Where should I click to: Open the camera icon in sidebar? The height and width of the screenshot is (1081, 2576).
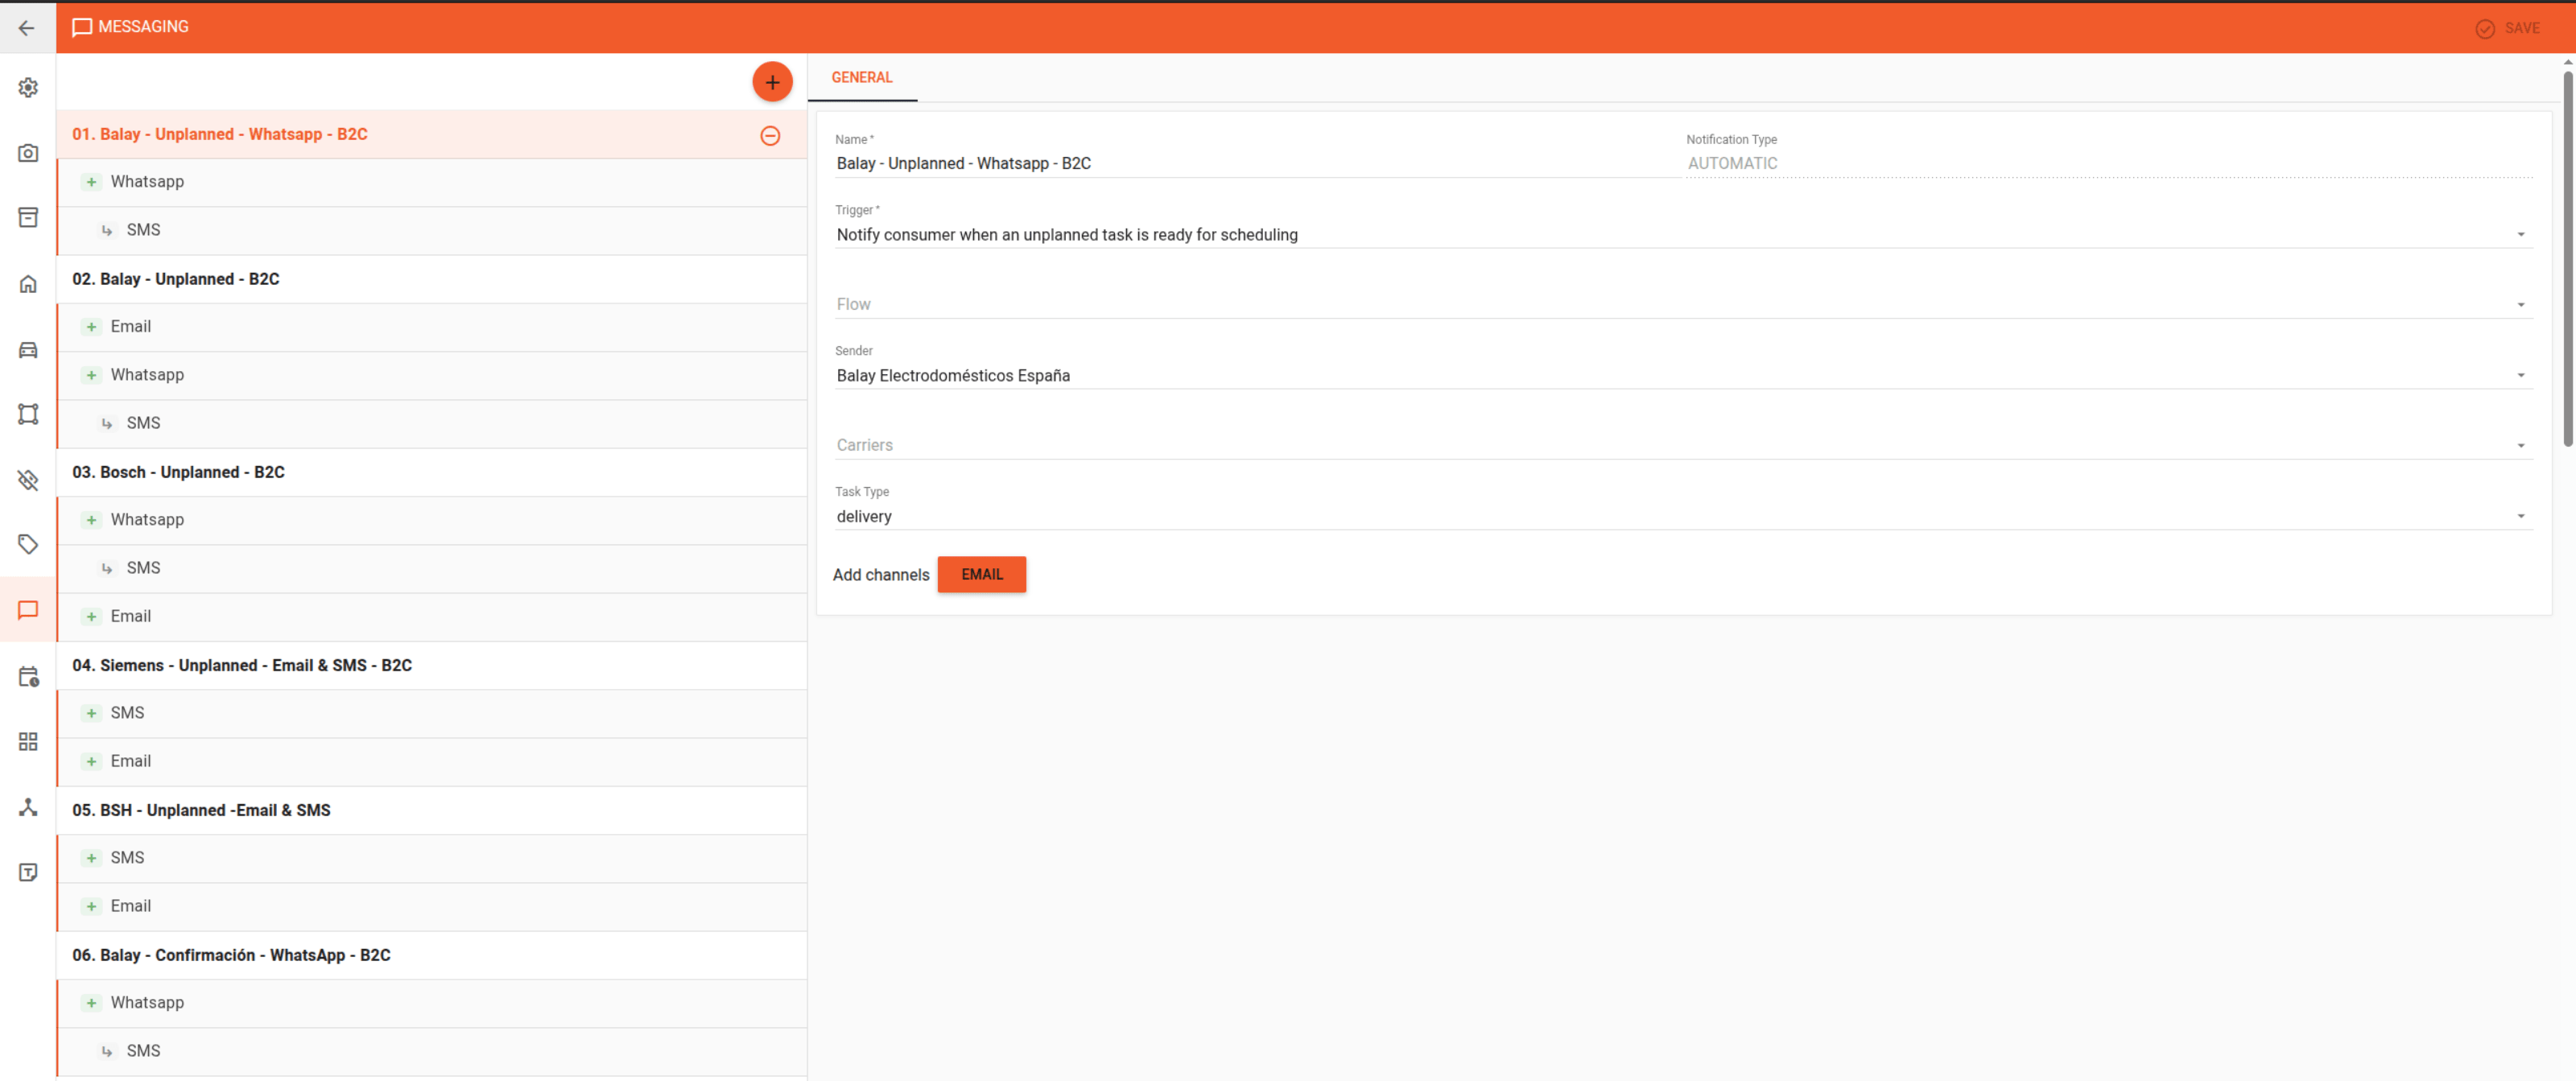(x=28, y=153)
